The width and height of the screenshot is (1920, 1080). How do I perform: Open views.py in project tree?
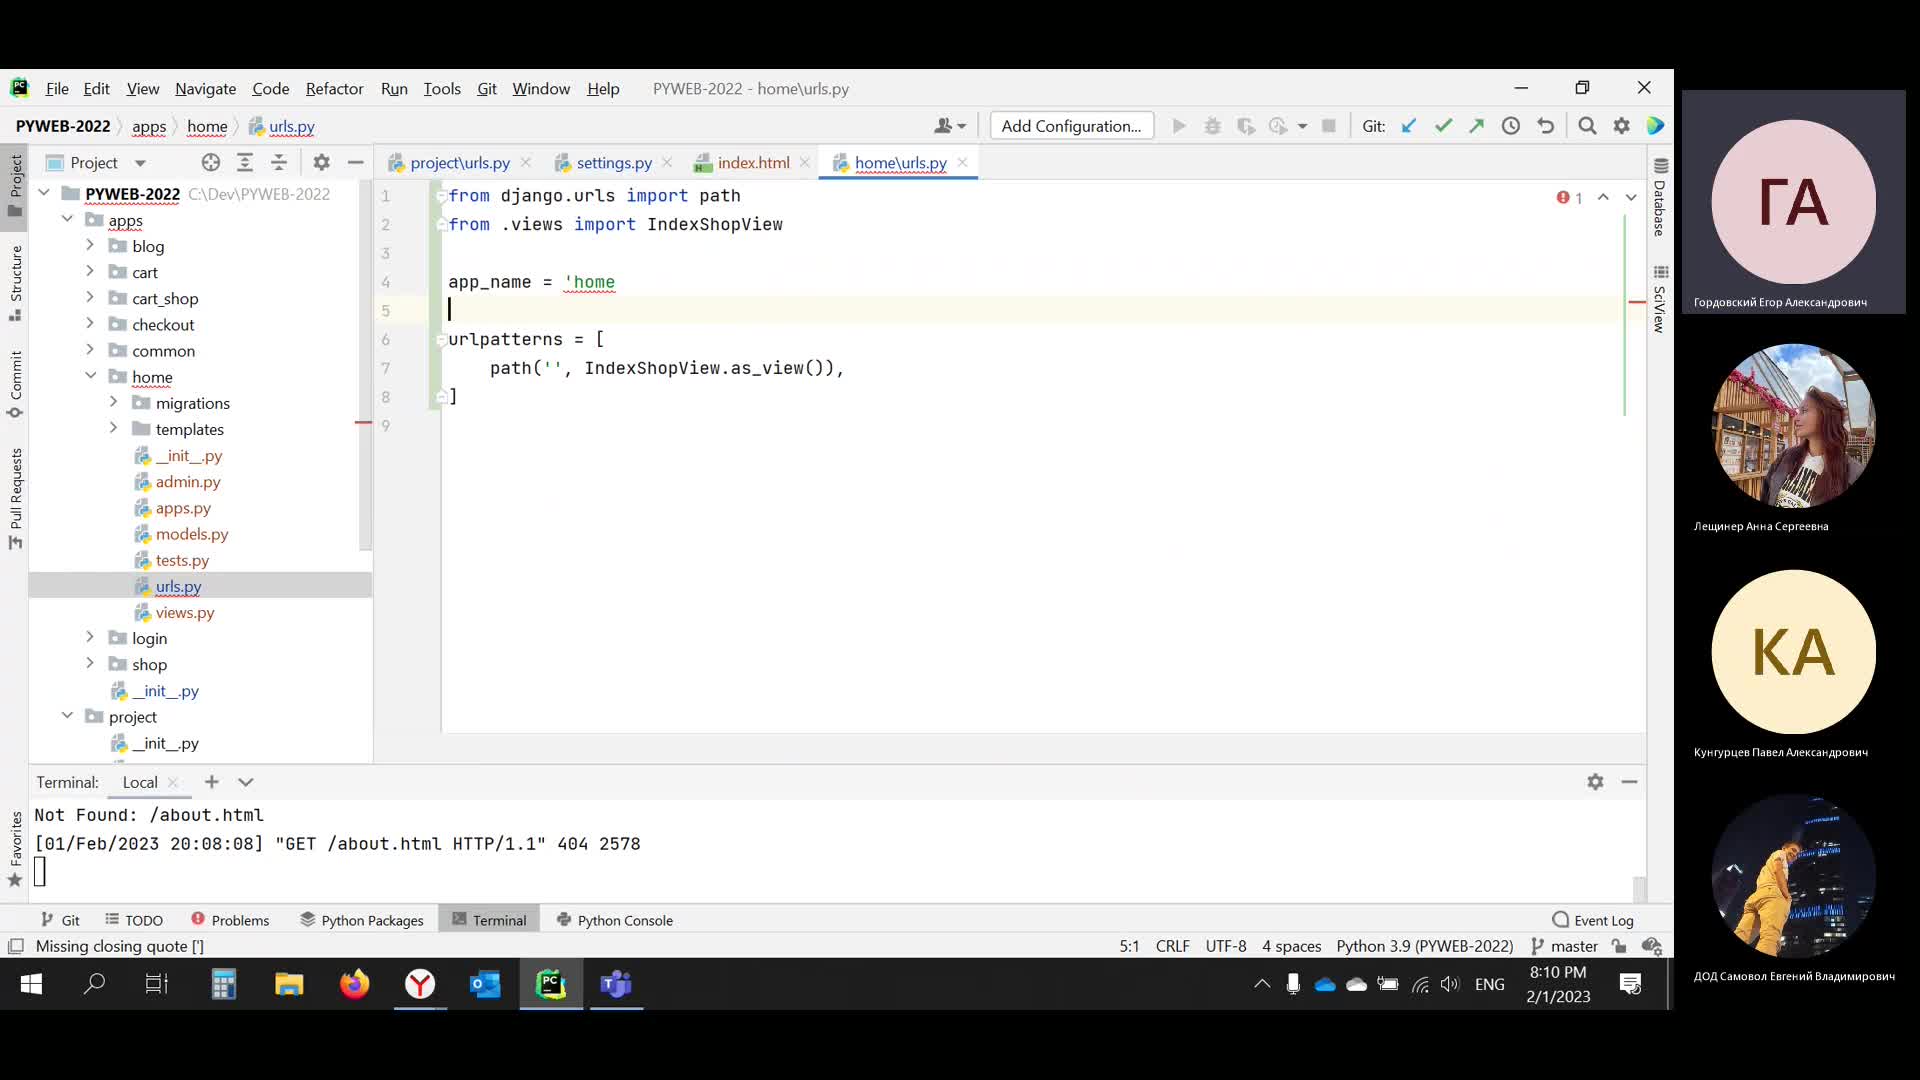184,612
